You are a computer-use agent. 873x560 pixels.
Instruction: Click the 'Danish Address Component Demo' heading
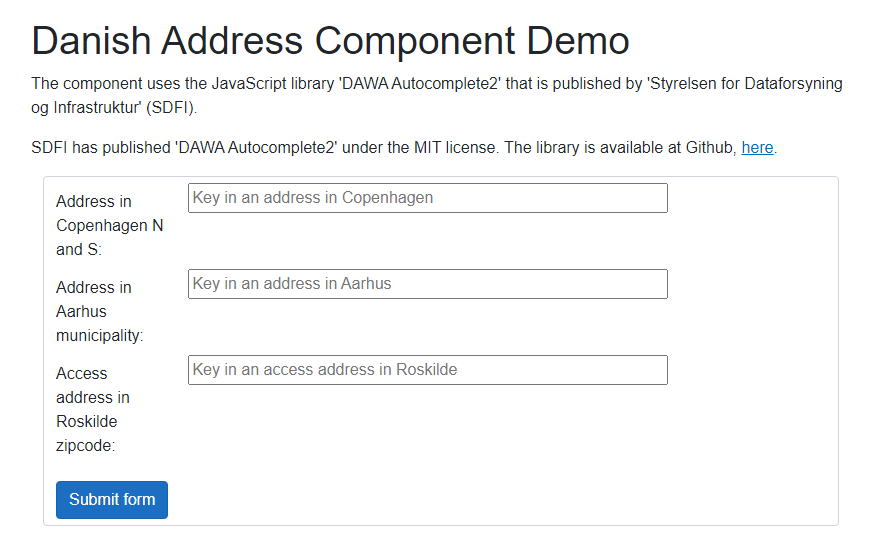(330, 41)
